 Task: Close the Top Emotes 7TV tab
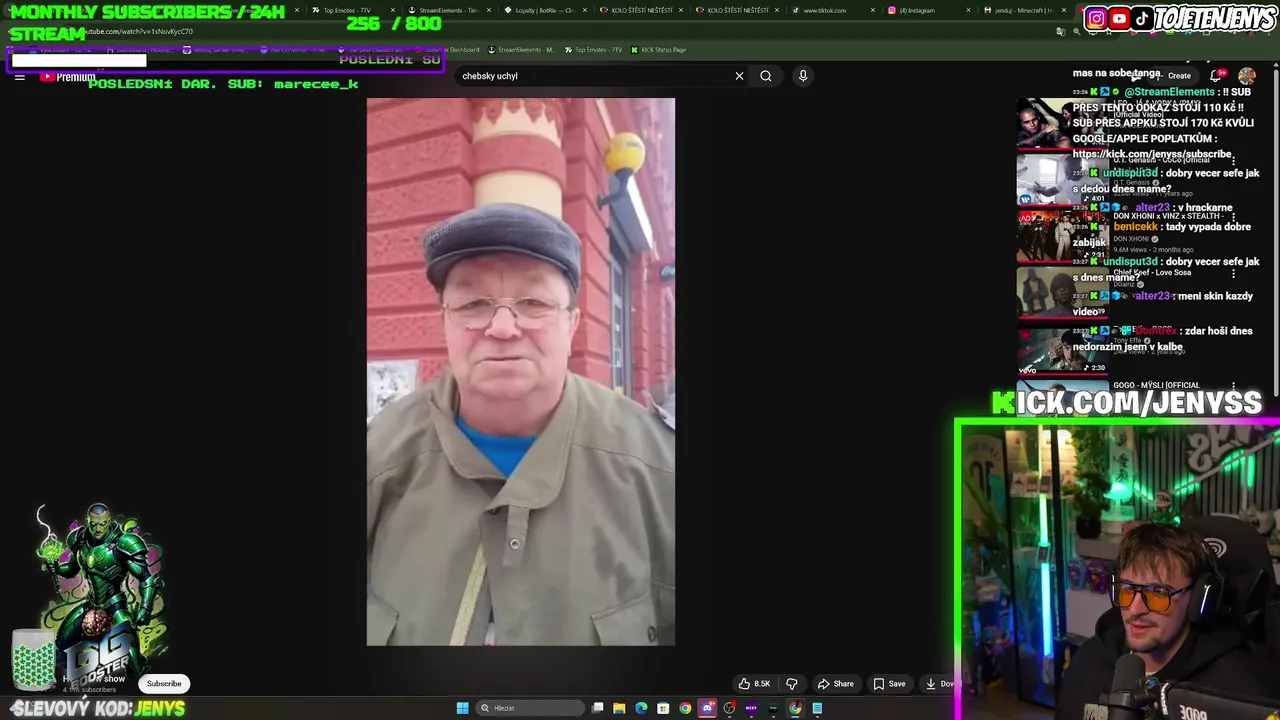click(x=393, y=10)
